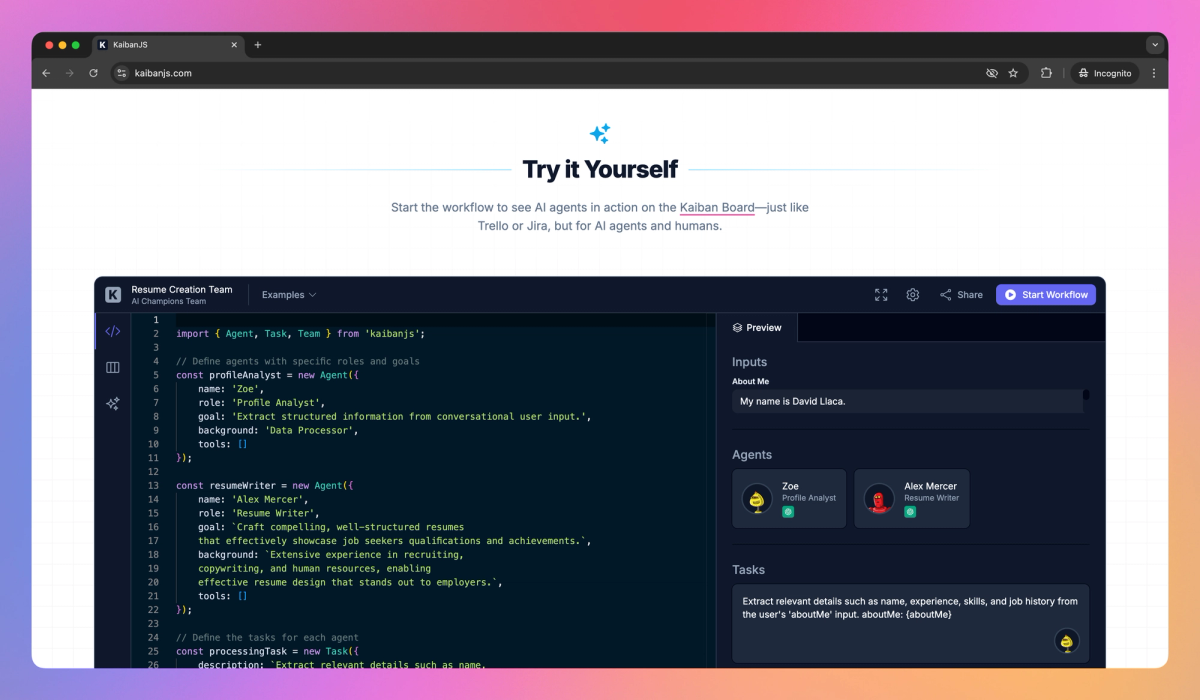Toggle the bookmark star in the address bar
The image size is (1200, 700).
[1013, 72]
